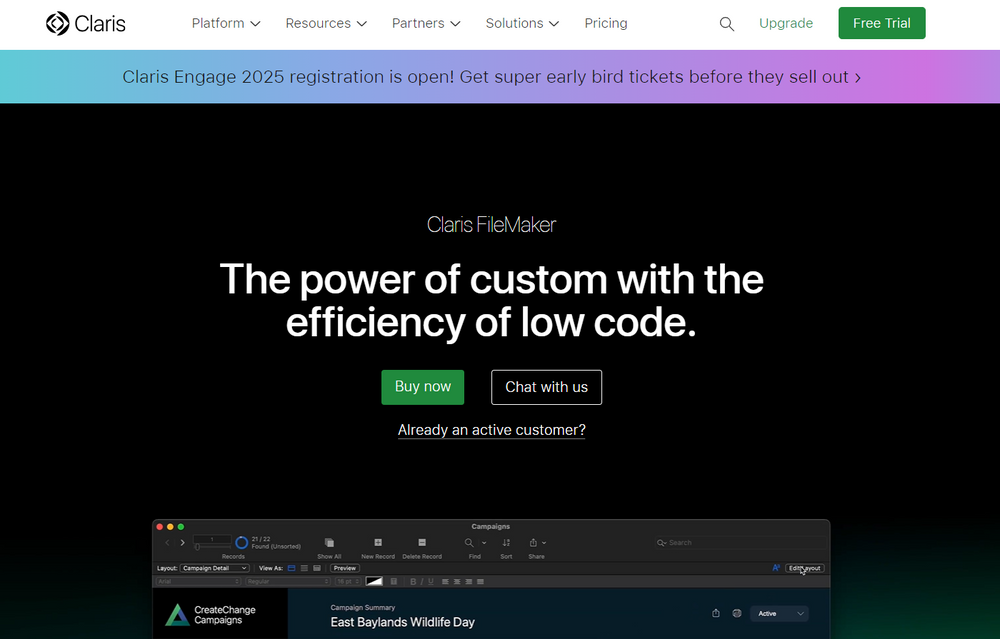Open the Campaign Detail layout dropdown
This screenshot has width=1000, height=639.
pyautogui.click(x=214, y=568)
